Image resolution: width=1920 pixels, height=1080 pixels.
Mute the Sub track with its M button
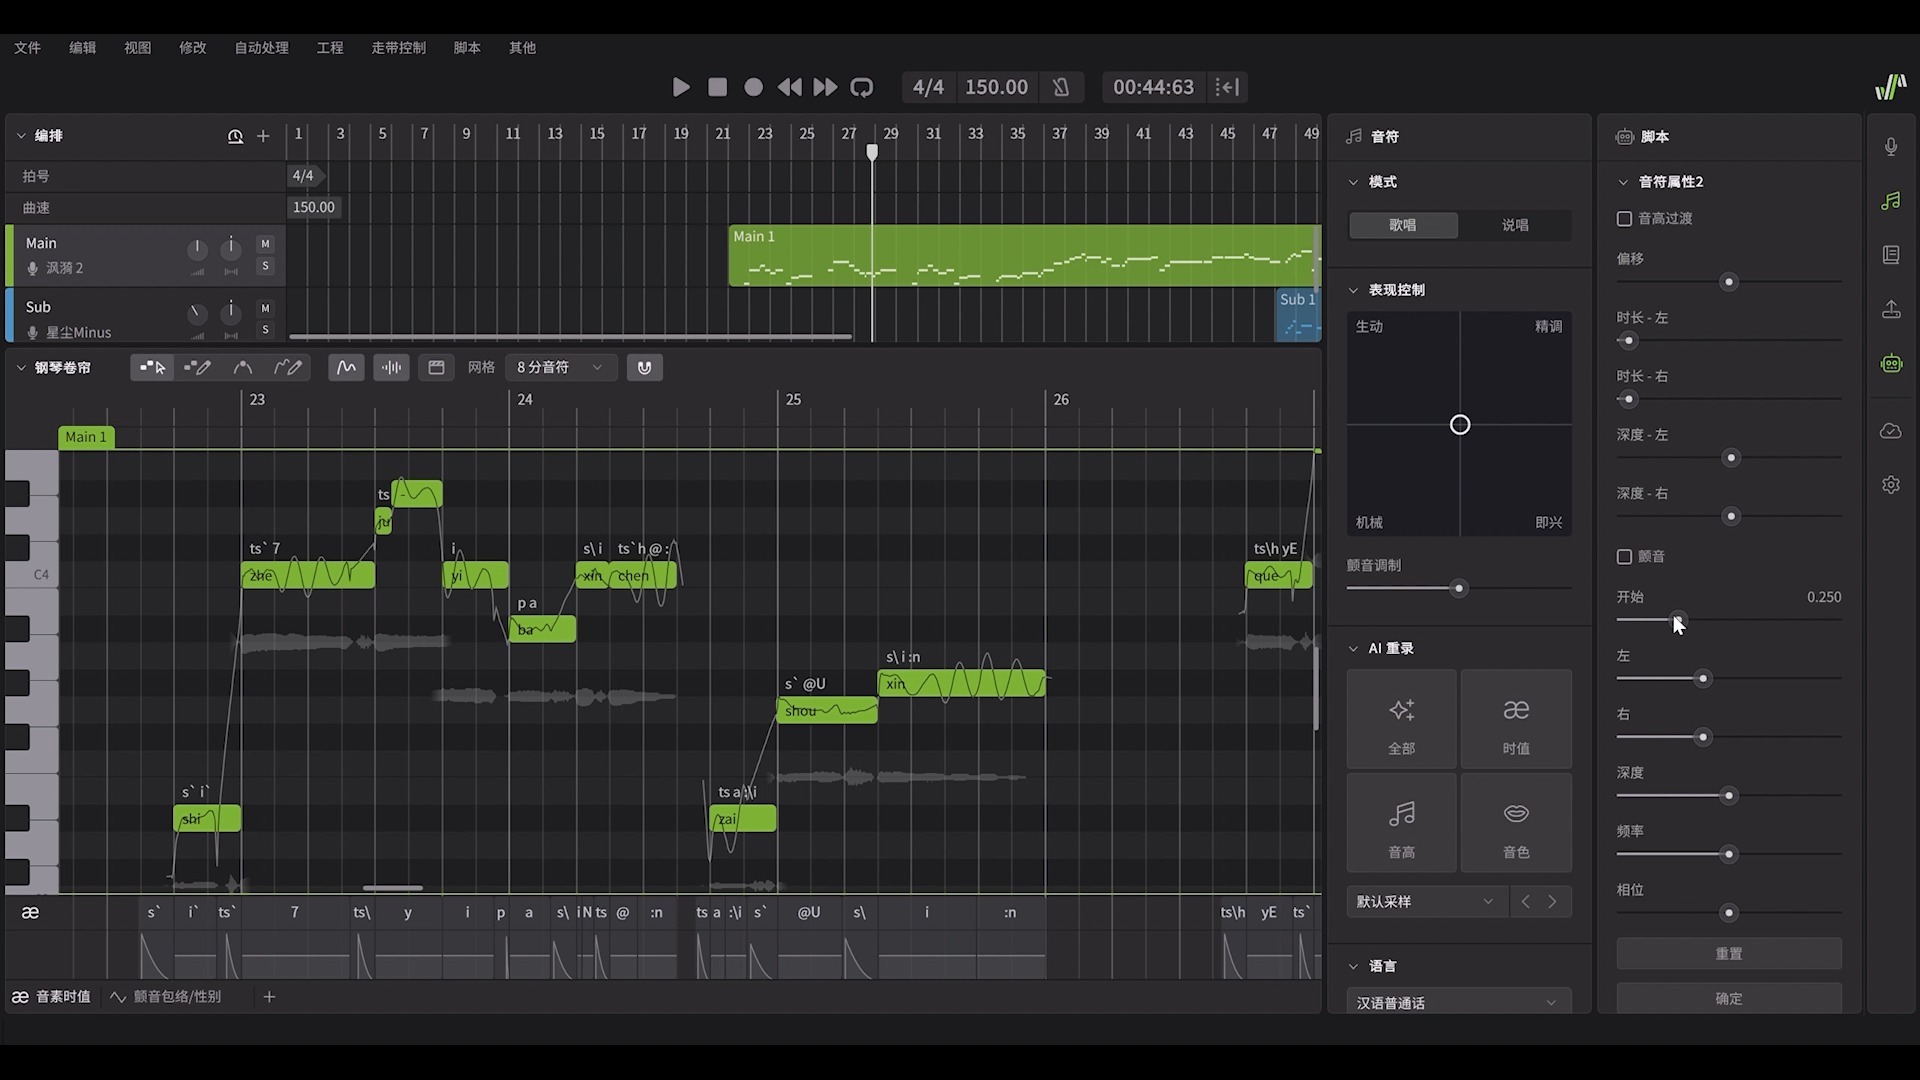[x=265, y=308]
